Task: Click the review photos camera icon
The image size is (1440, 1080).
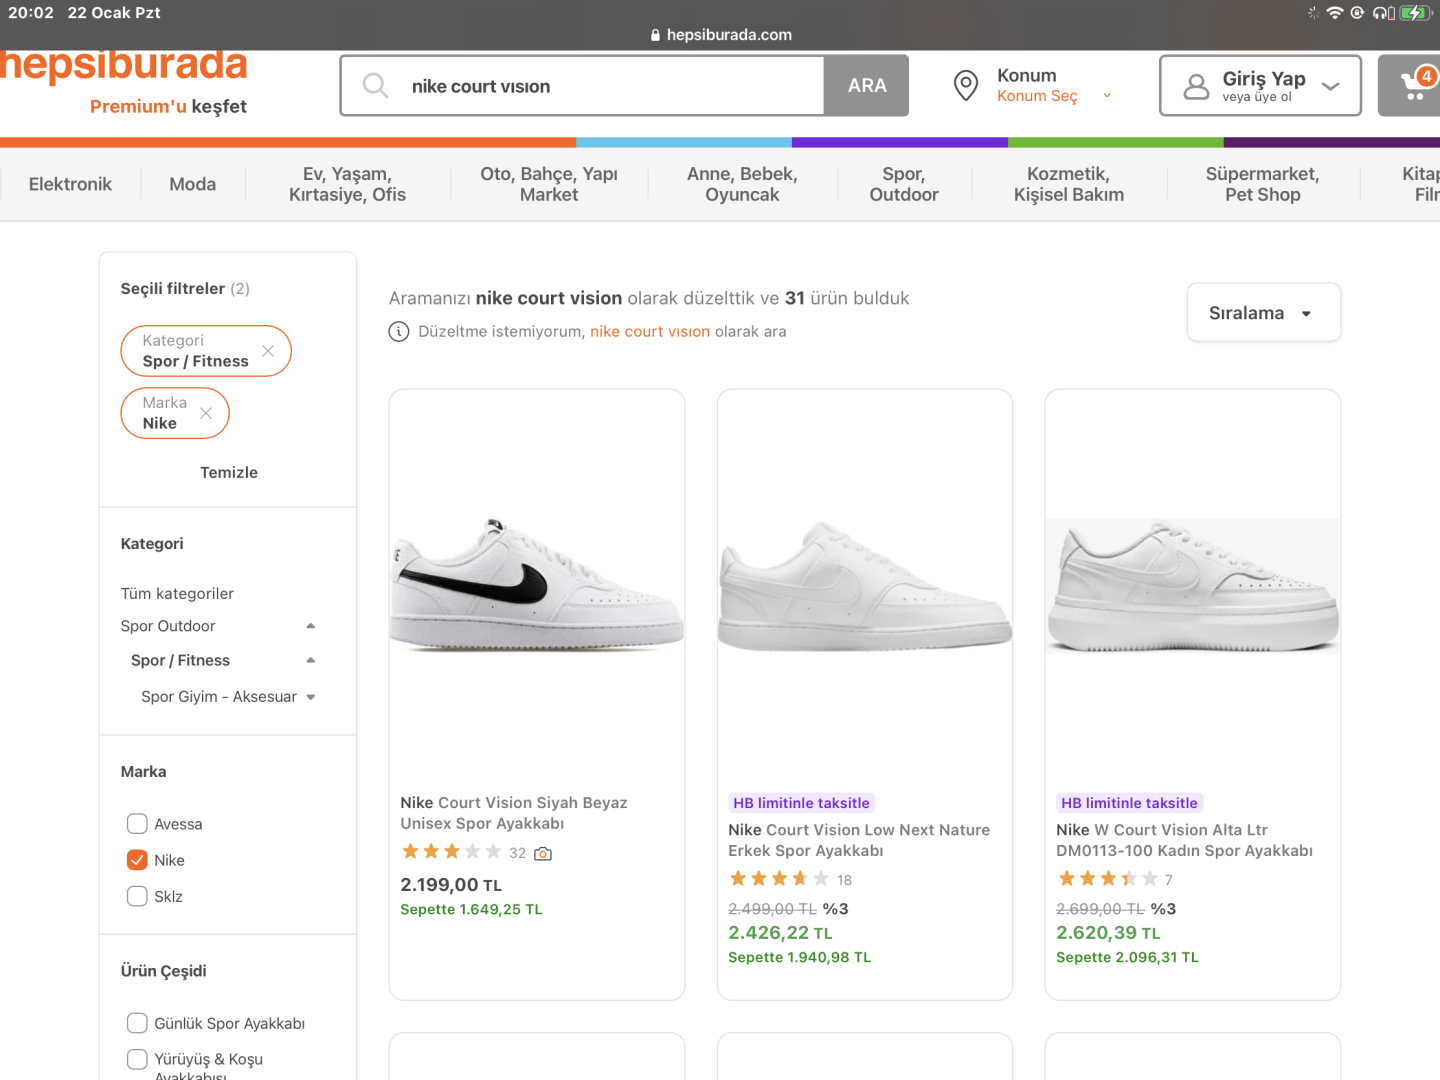Action: coord(543,853)
